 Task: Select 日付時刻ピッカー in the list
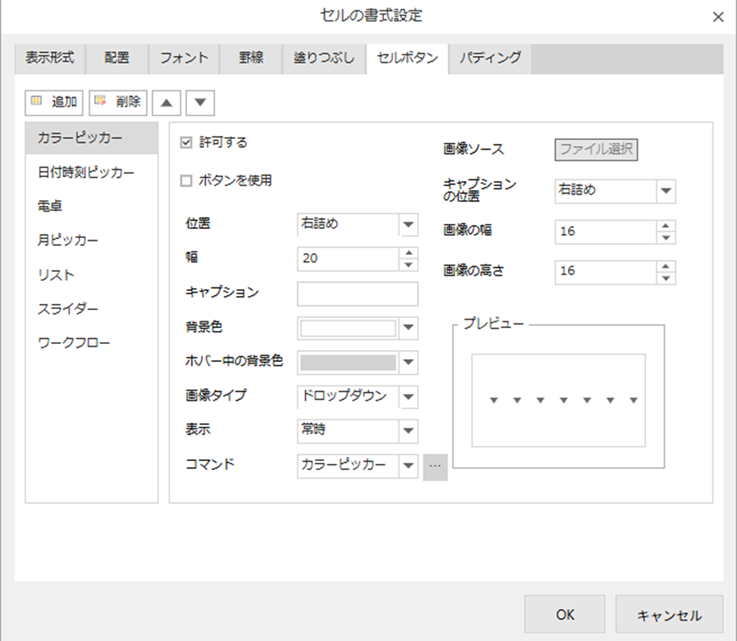pos(86,172)
